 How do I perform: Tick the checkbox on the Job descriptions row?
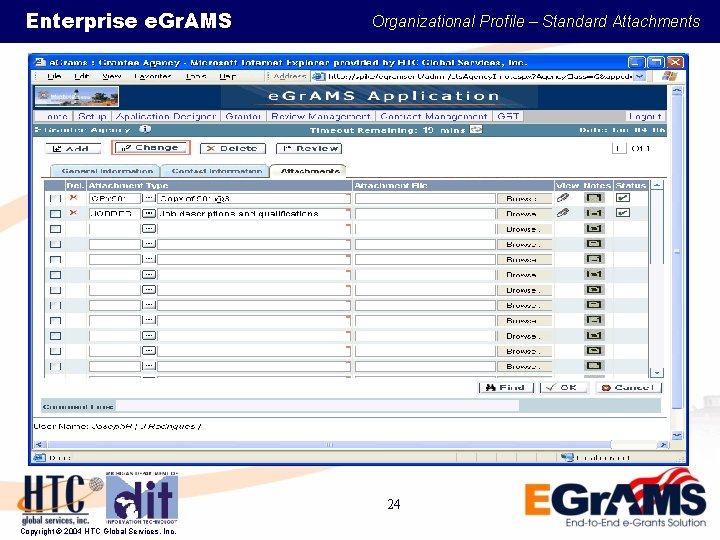coord(55,214)
